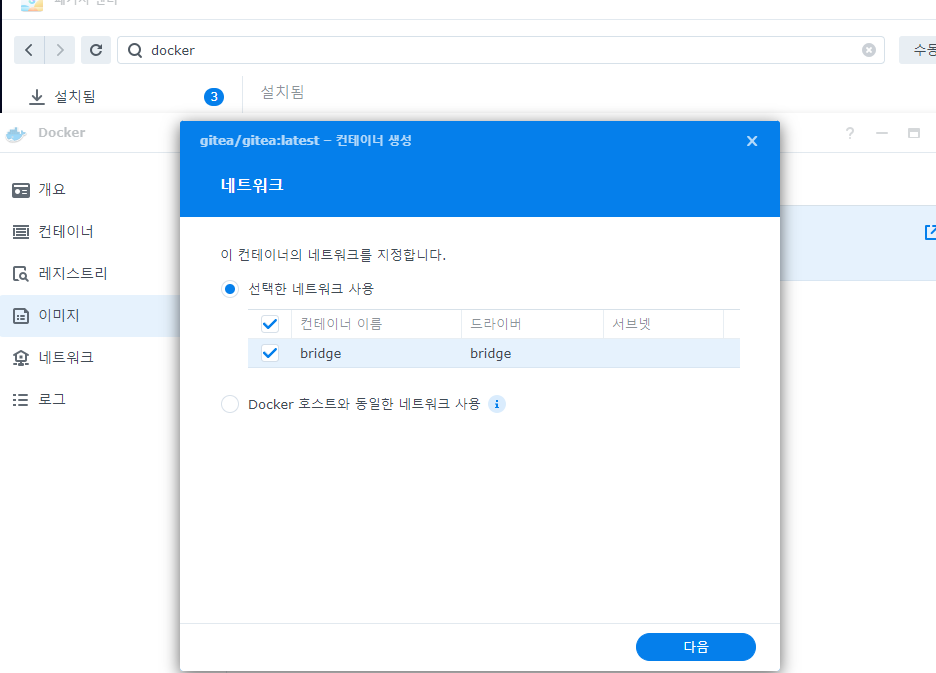Select Docker host network radio option
This screenshot has height=673, width=936.
(x=230, y=404)
